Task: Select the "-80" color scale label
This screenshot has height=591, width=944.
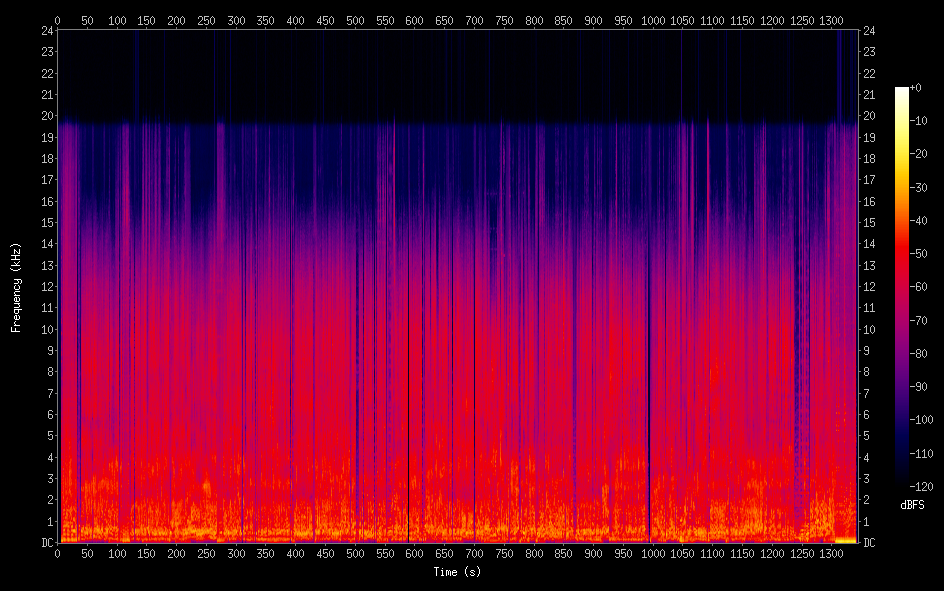Action: coord(918,354)
